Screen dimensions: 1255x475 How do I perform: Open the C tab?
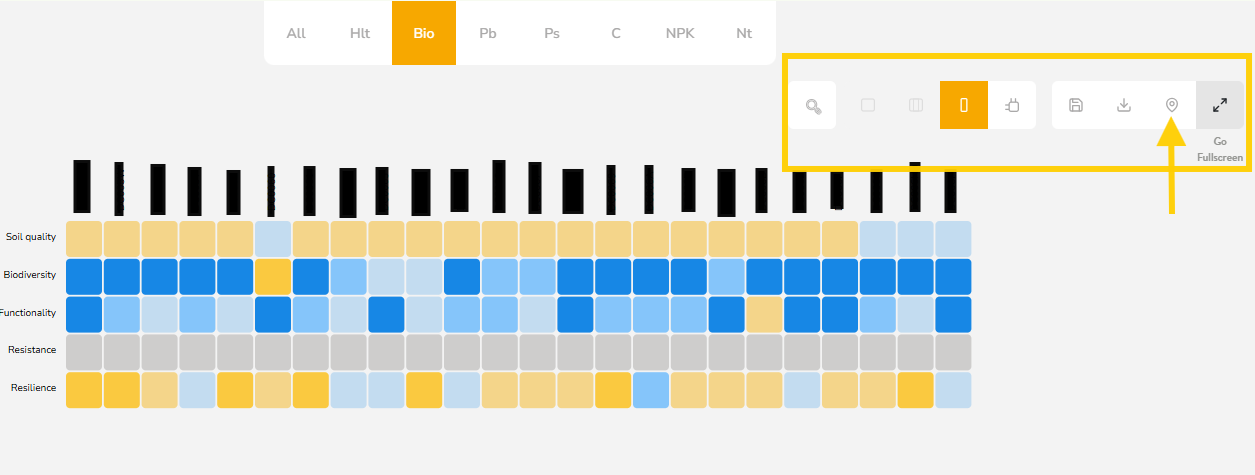pos(616,33)
